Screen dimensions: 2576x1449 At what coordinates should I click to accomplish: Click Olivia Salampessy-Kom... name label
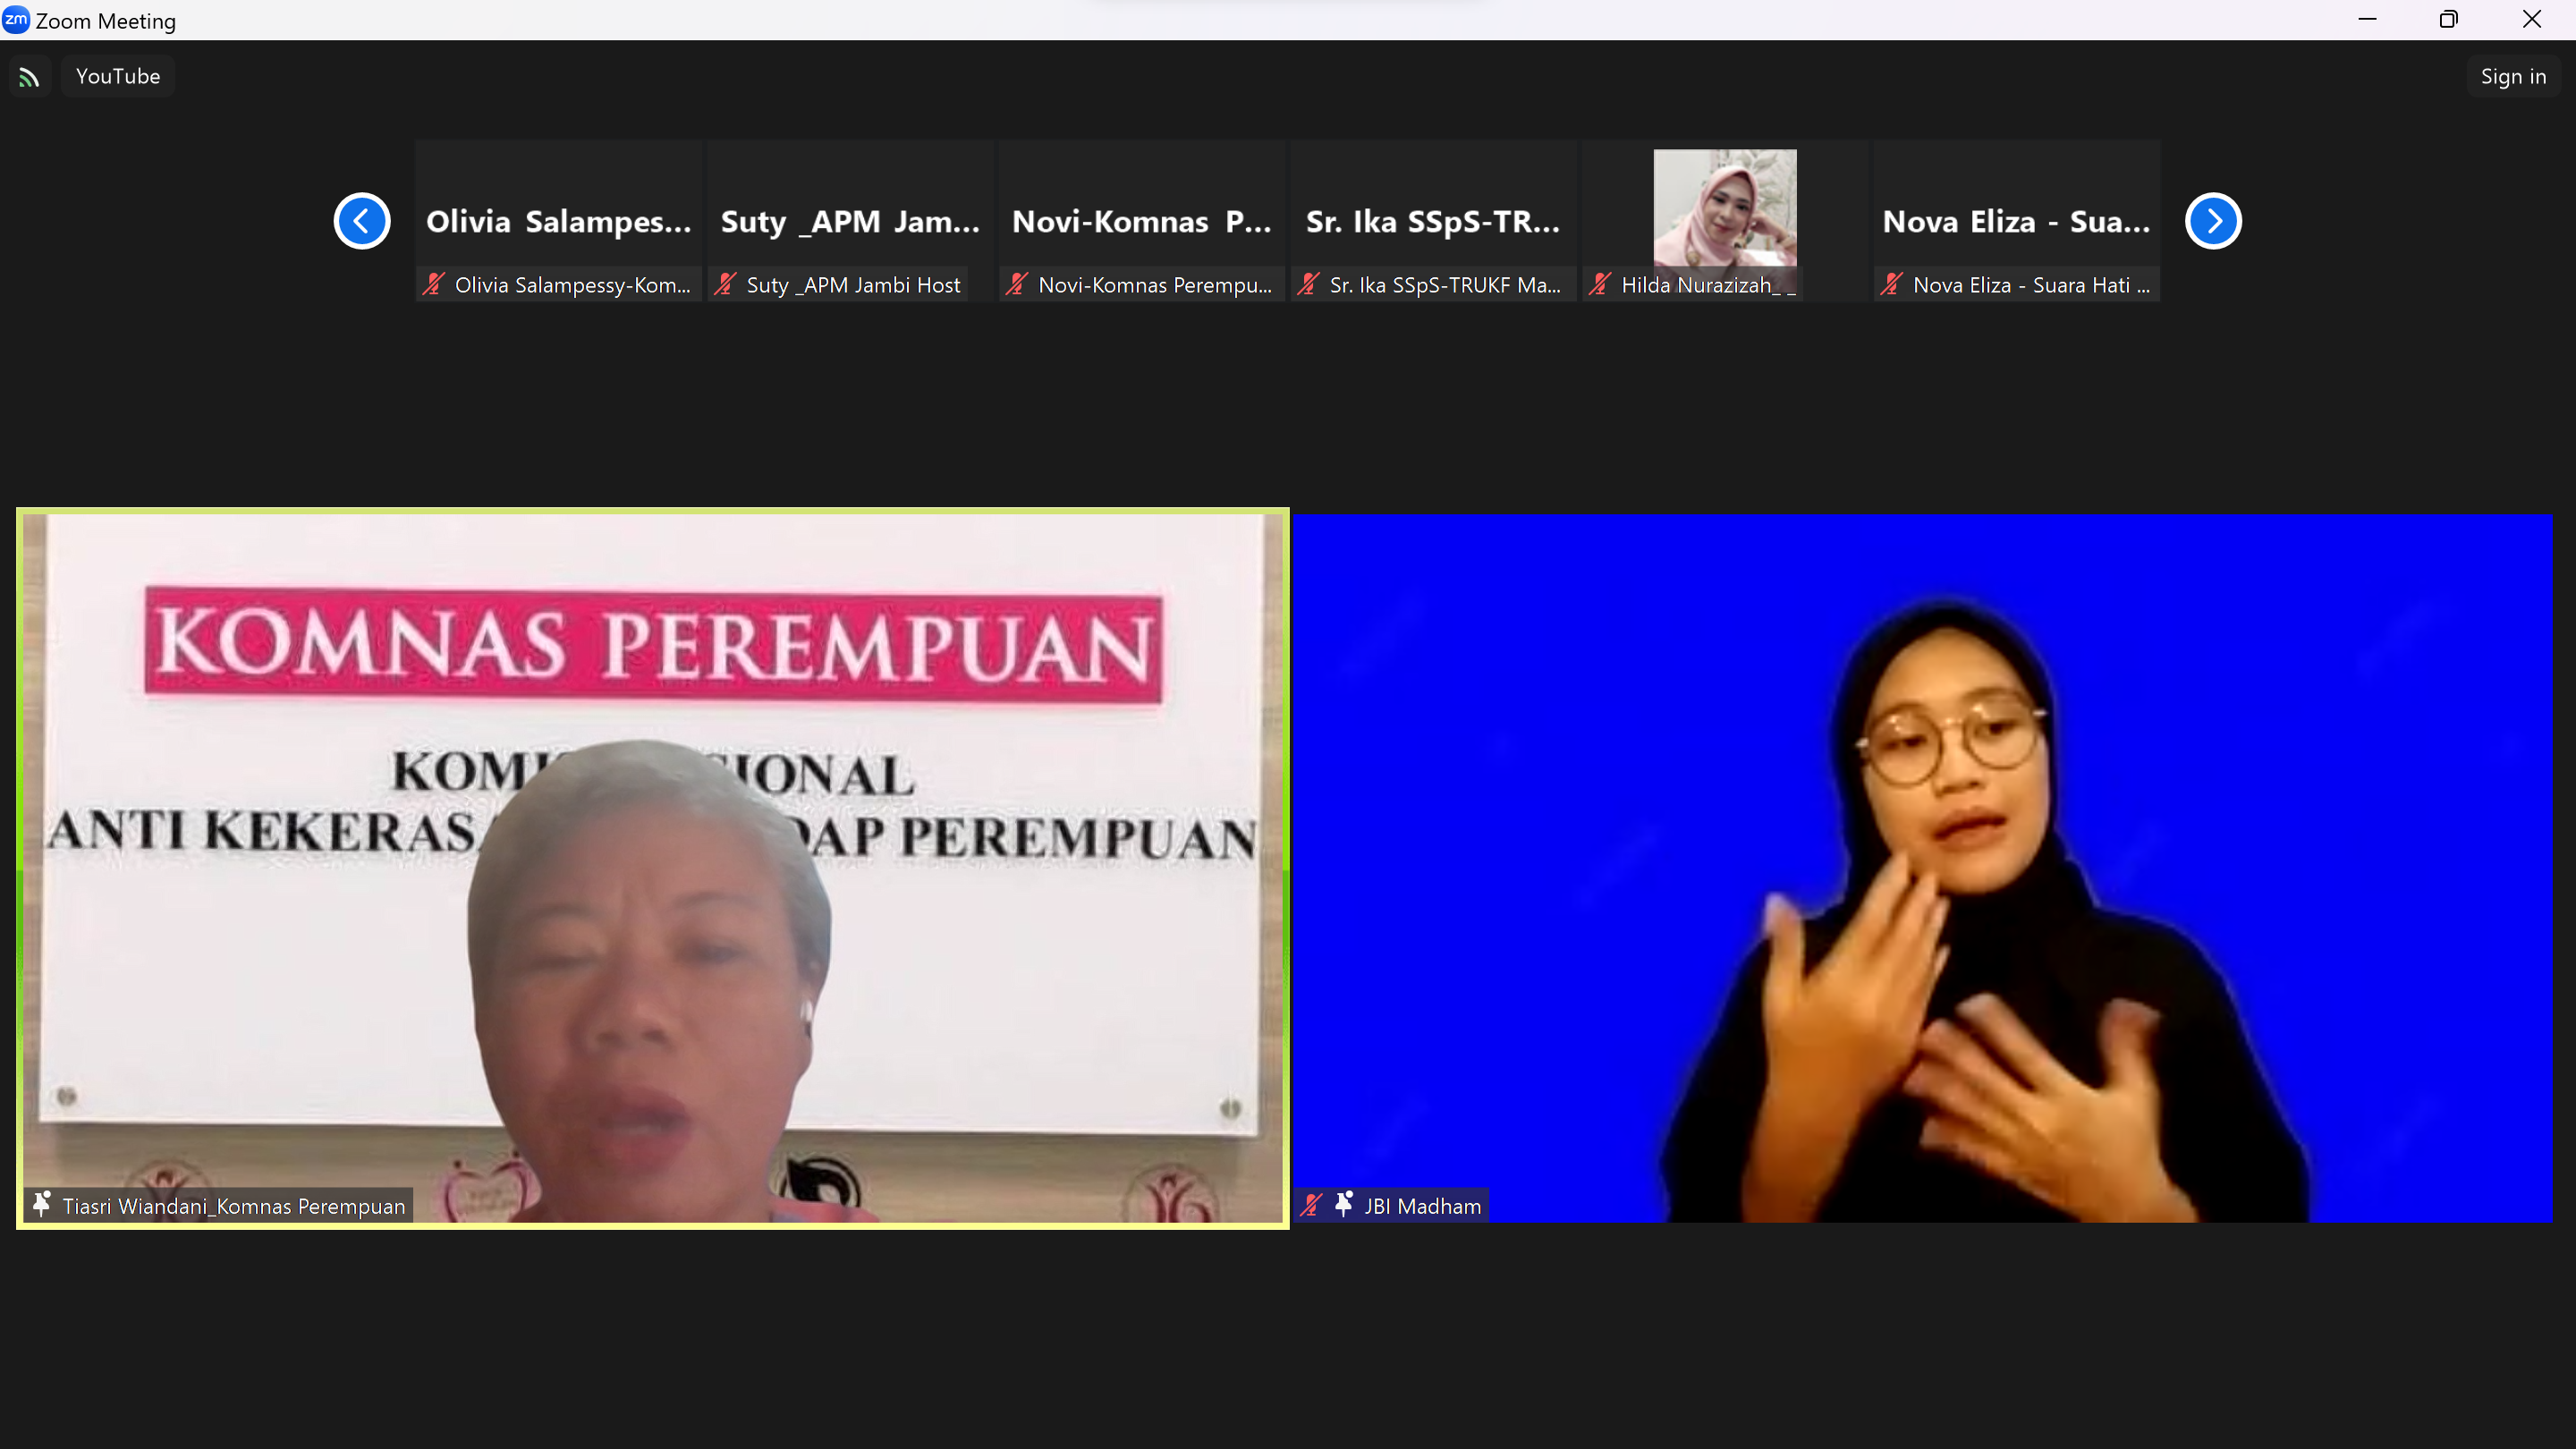[x=573, y=286]
